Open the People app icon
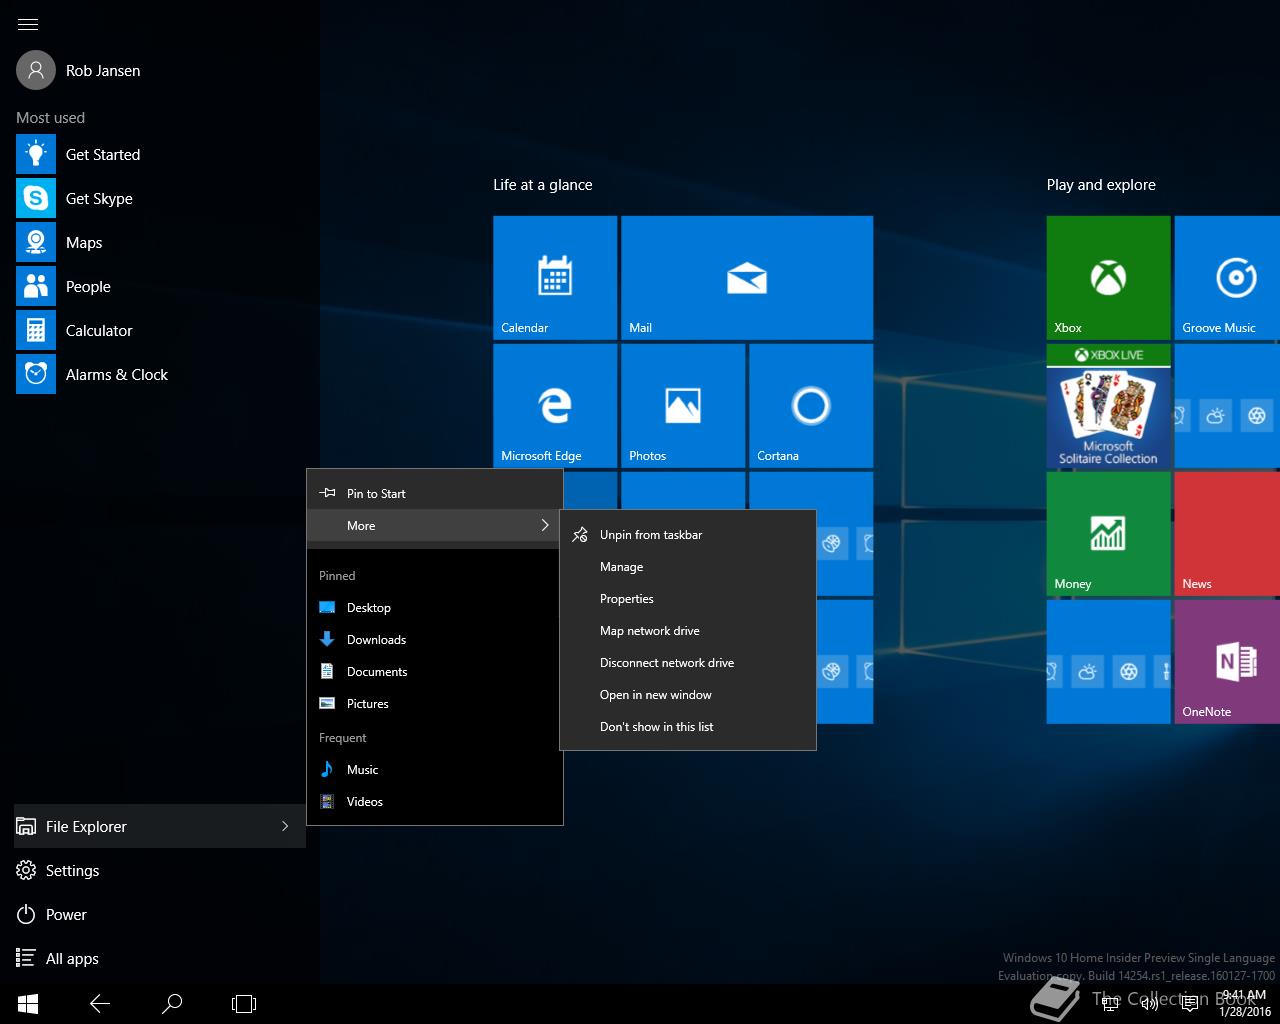1280x1024 pixels. 36,286
